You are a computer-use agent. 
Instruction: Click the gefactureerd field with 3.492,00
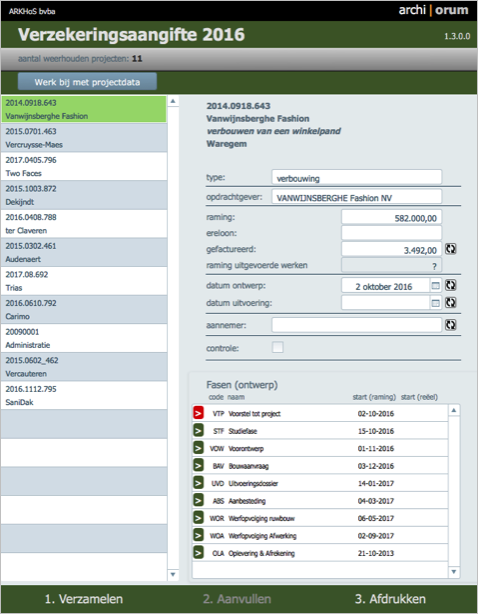point(391,249)
